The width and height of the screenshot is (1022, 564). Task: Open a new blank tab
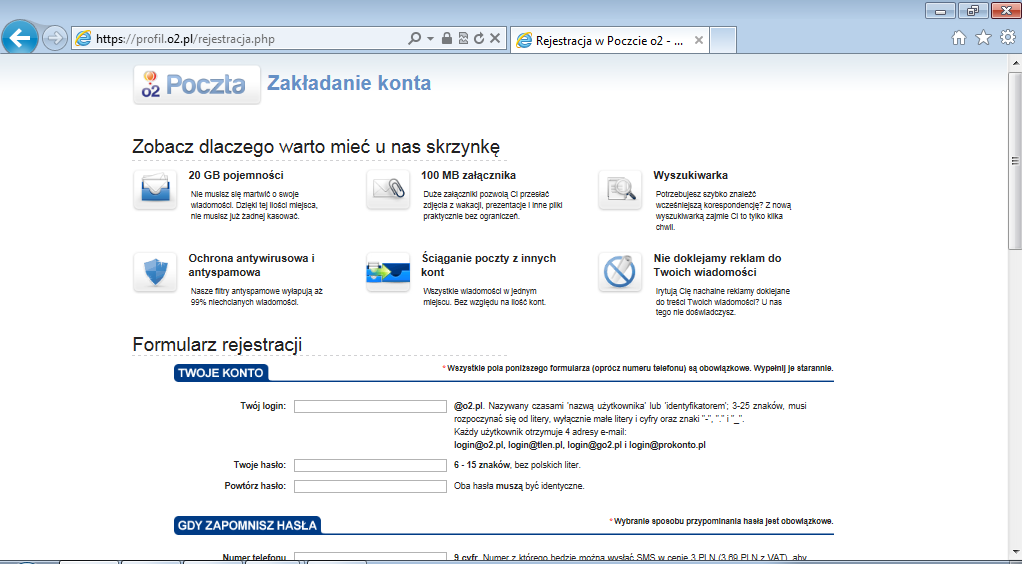(722, 40)
